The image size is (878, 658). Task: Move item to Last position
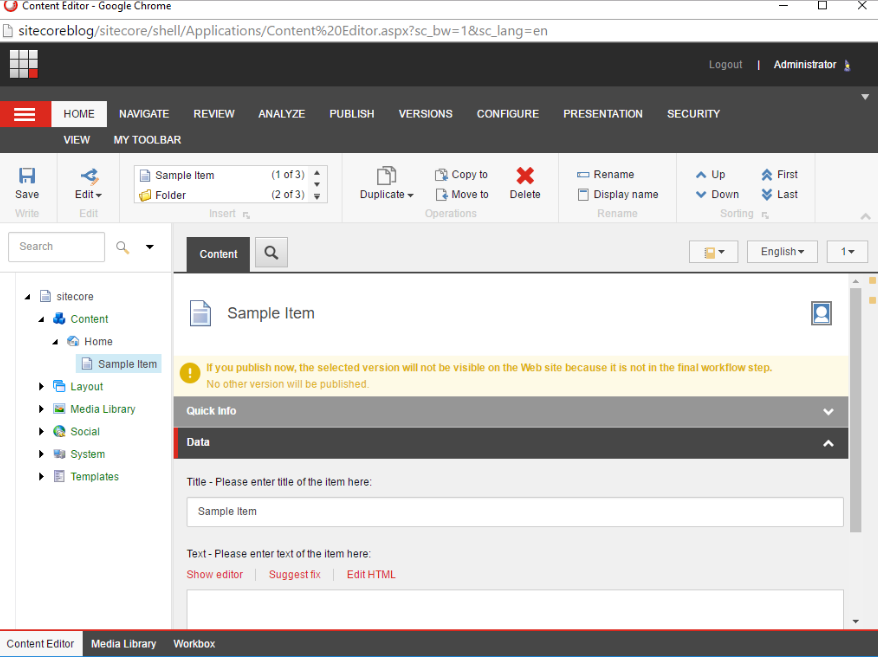click(779, 194)
